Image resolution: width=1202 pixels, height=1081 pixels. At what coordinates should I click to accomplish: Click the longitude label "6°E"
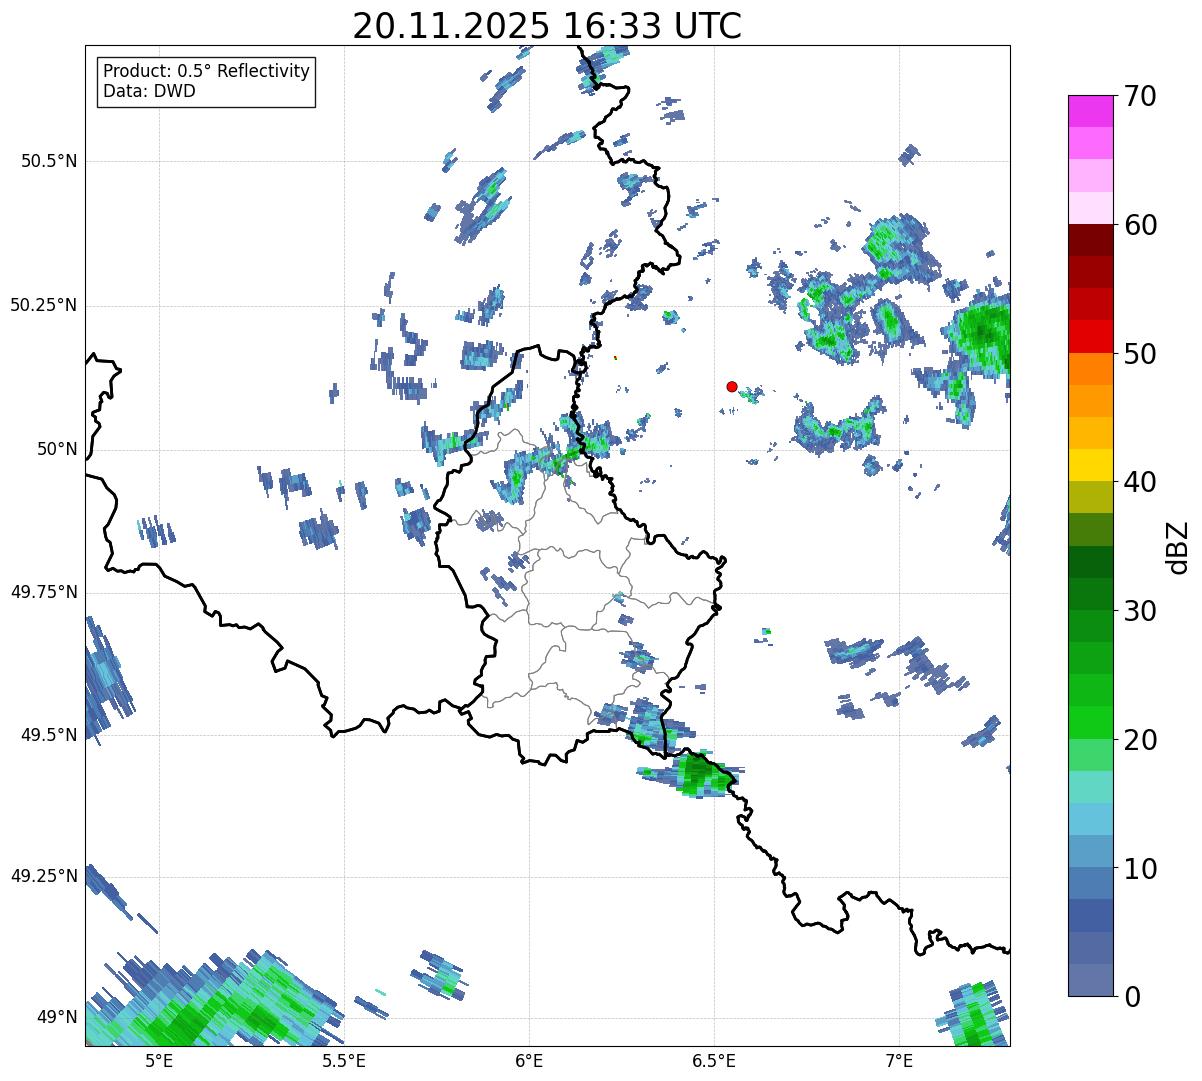tap(529, 1060)
